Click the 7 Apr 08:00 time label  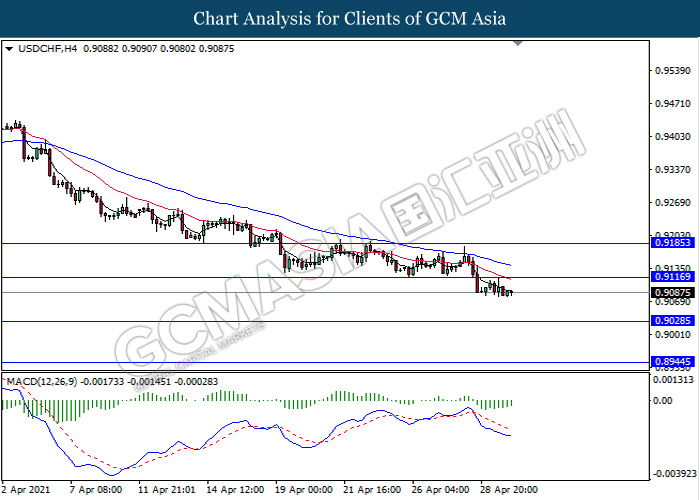pyautogui.click(x=96, y=490)
